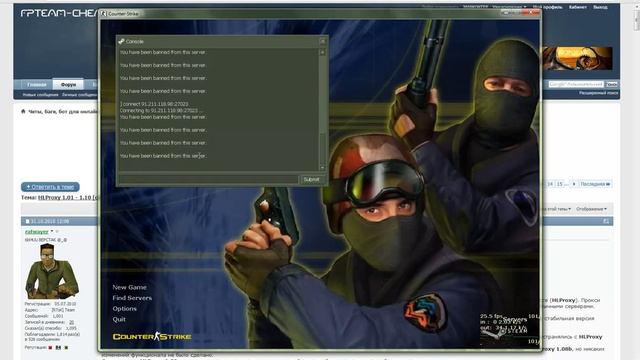Click the 'Мой профиль' link in the forum header
The width and height of the screenshot is (640, 360).
547,7
